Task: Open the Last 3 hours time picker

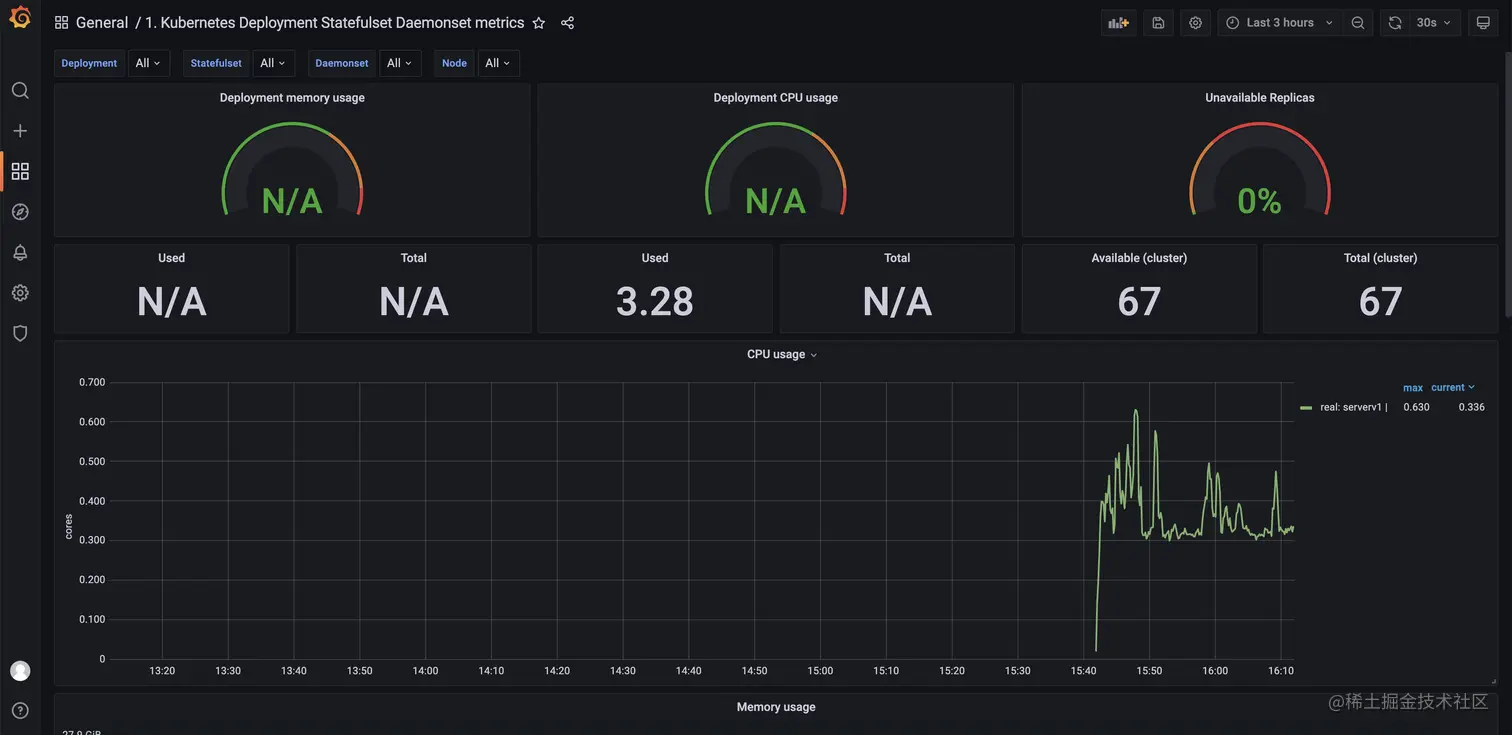Action: click(x=1280, y=23)
